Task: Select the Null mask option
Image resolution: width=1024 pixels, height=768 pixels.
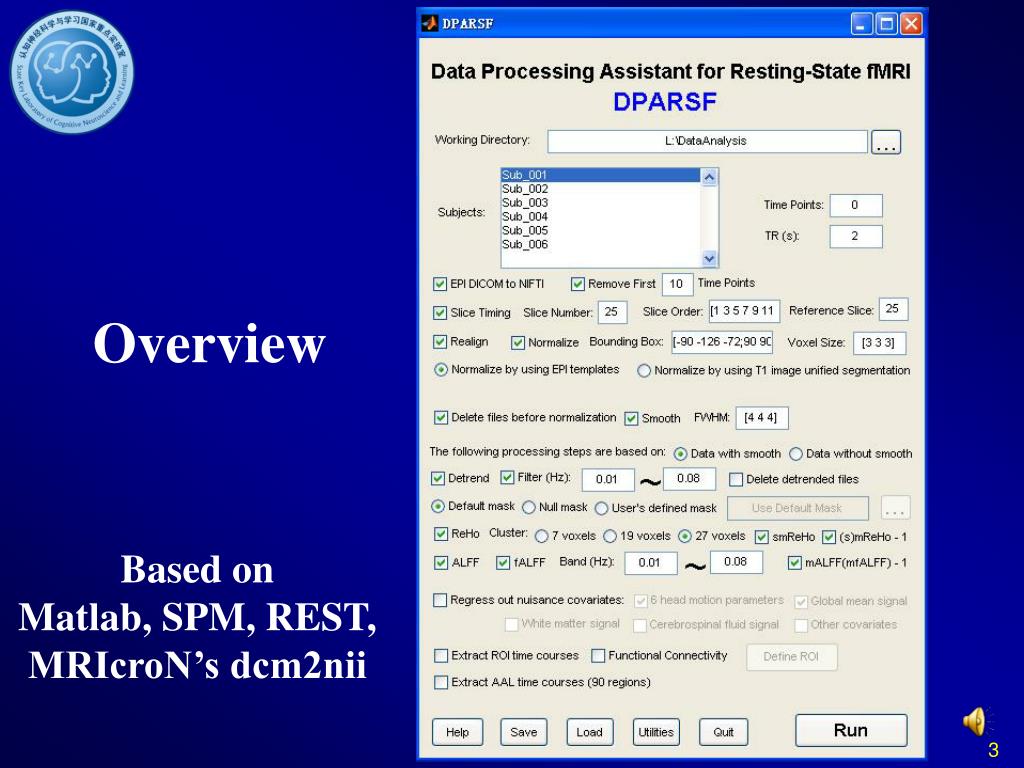Action: tap(529, 507)
